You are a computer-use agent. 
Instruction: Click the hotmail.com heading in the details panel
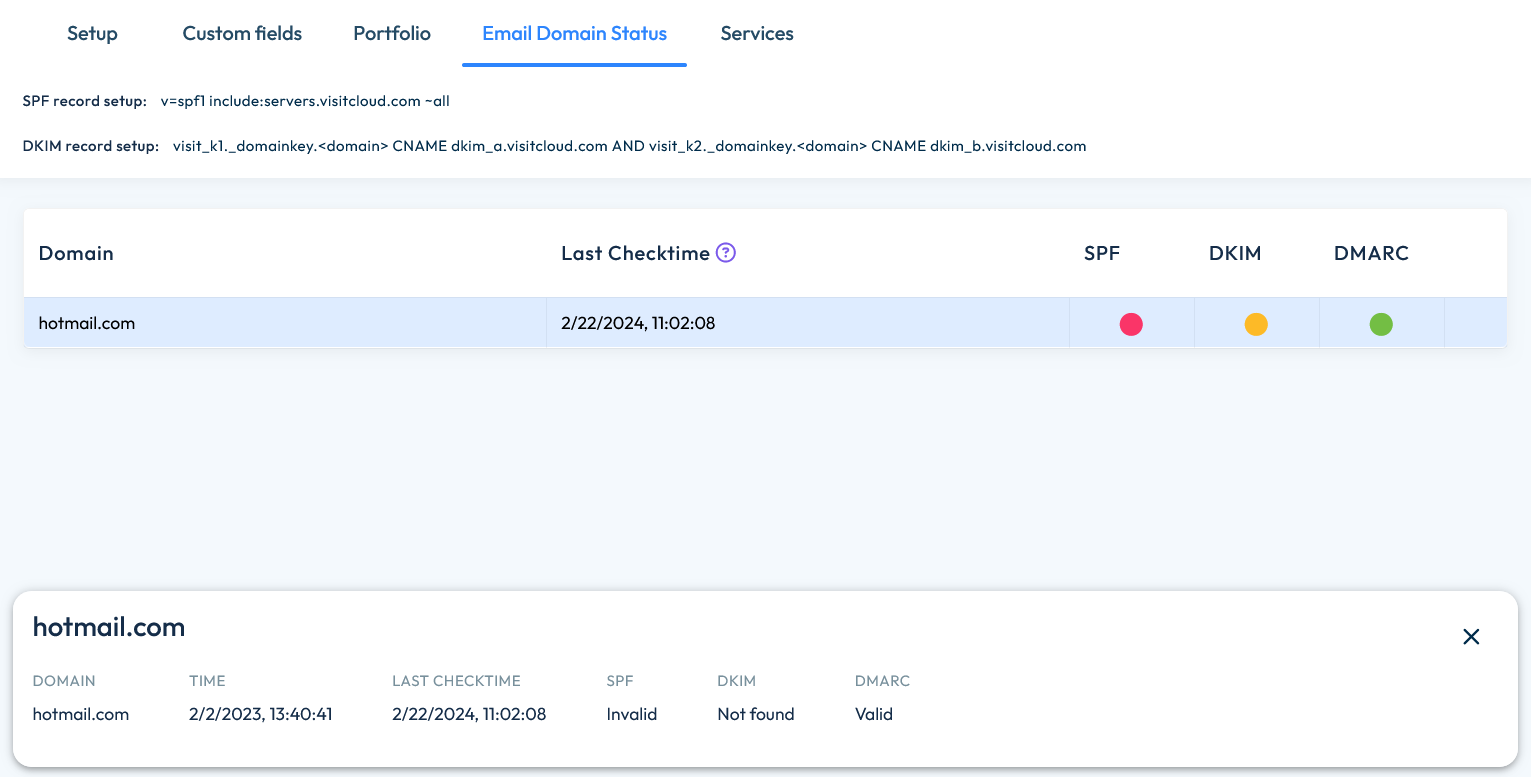[x=108, y=627]
